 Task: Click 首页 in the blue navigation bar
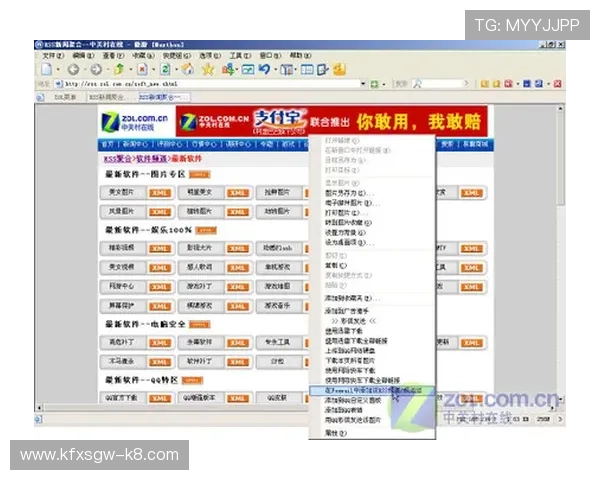(x=108, y=144)
